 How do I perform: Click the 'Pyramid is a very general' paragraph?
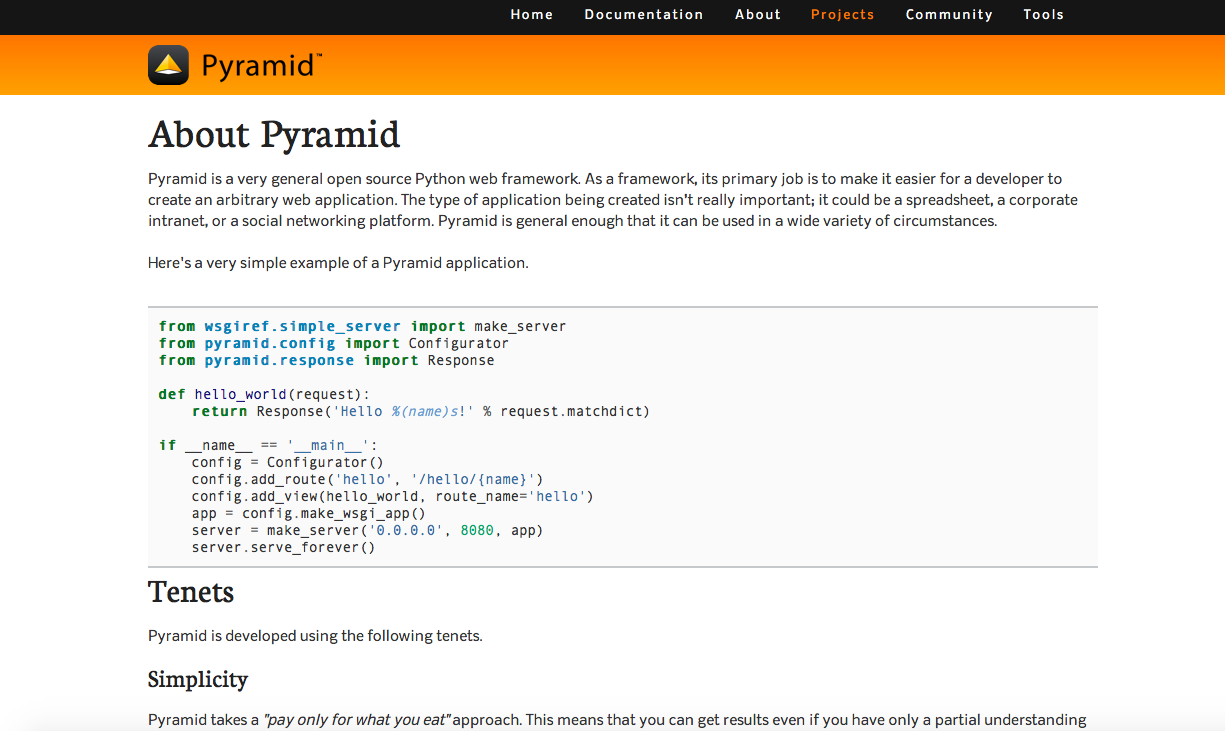pos(613,200)
